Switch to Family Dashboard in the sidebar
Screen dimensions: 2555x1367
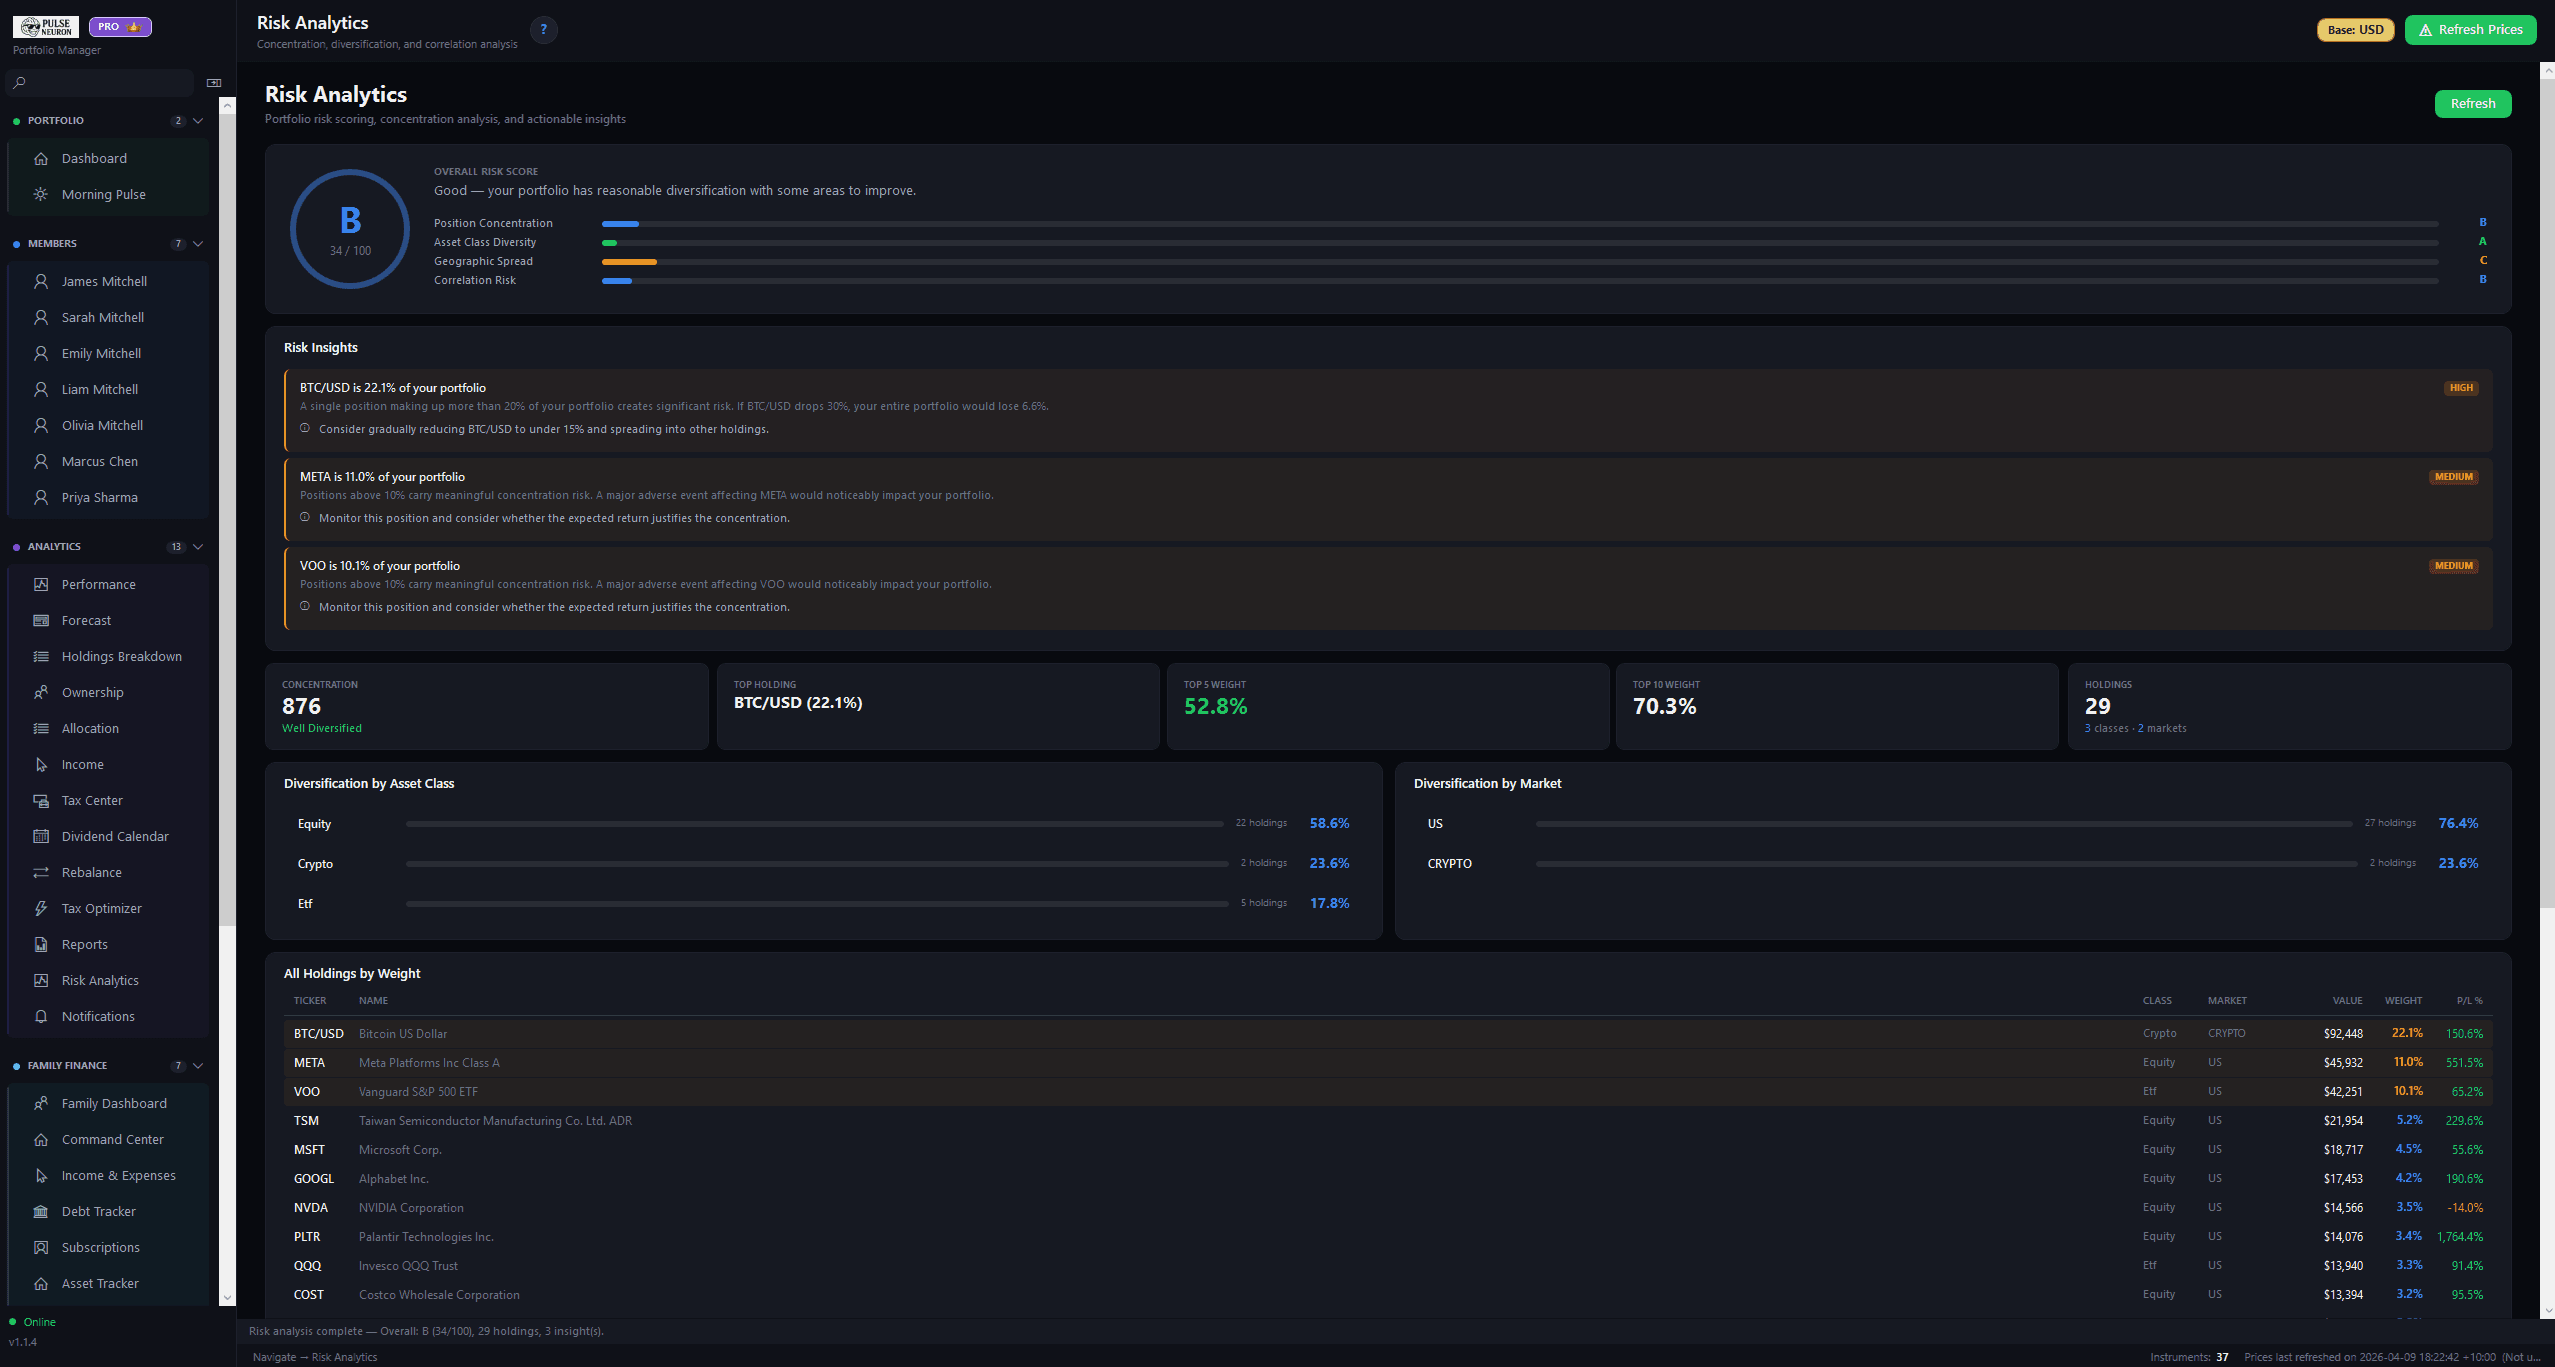click(113, 1103)
